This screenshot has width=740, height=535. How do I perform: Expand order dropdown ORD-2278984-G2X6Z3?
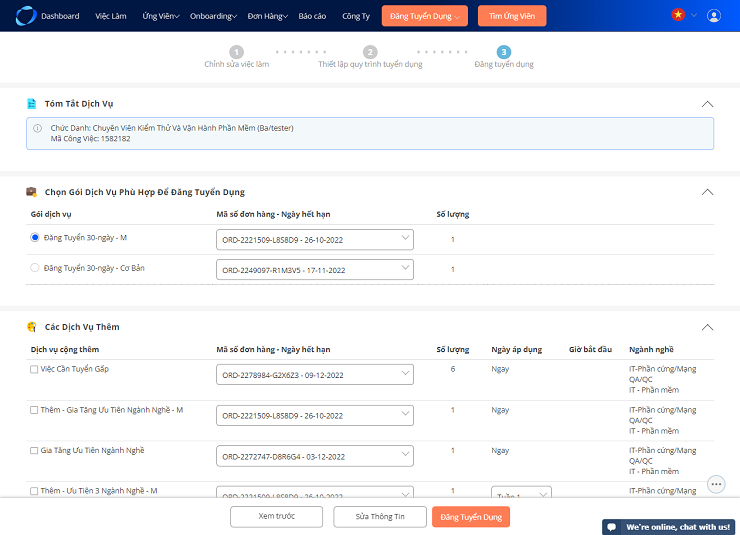tap(315, 375)
